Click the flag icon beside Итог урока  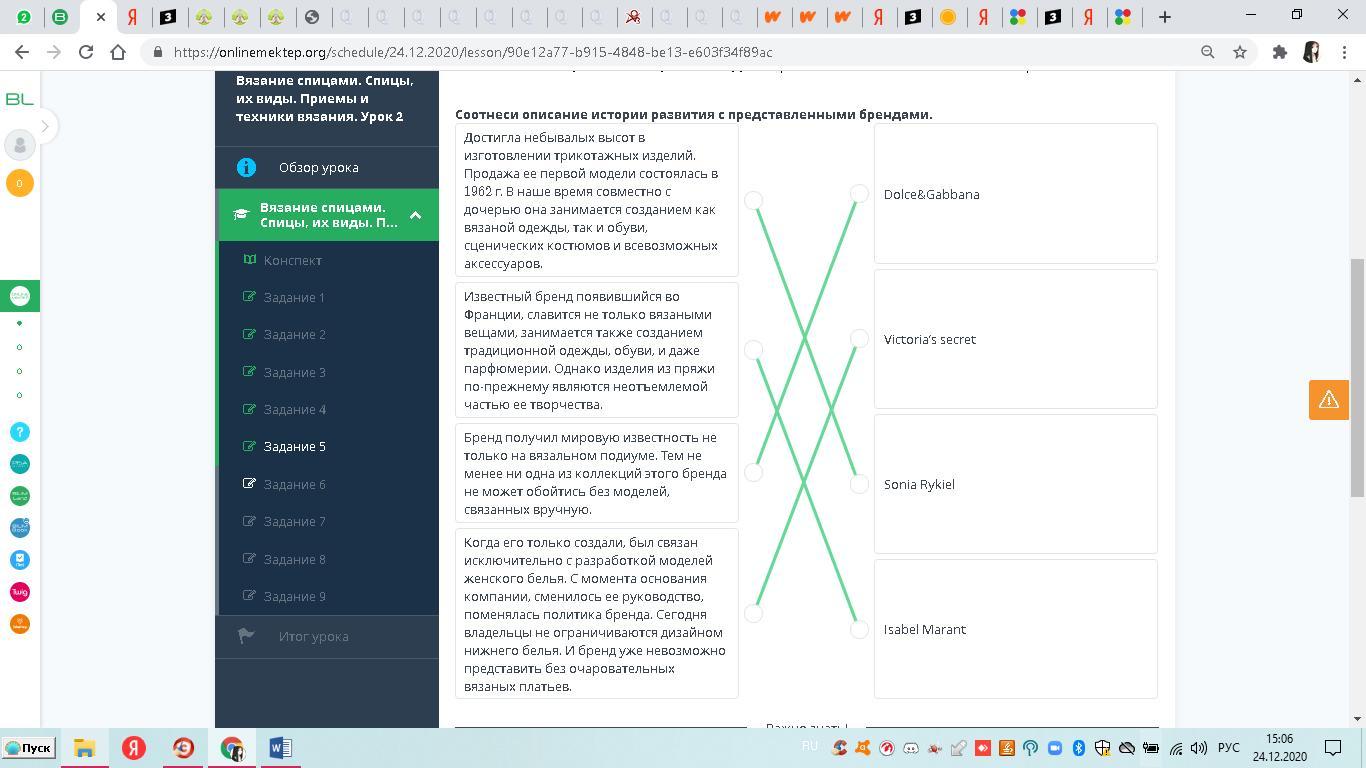(246, 636)
